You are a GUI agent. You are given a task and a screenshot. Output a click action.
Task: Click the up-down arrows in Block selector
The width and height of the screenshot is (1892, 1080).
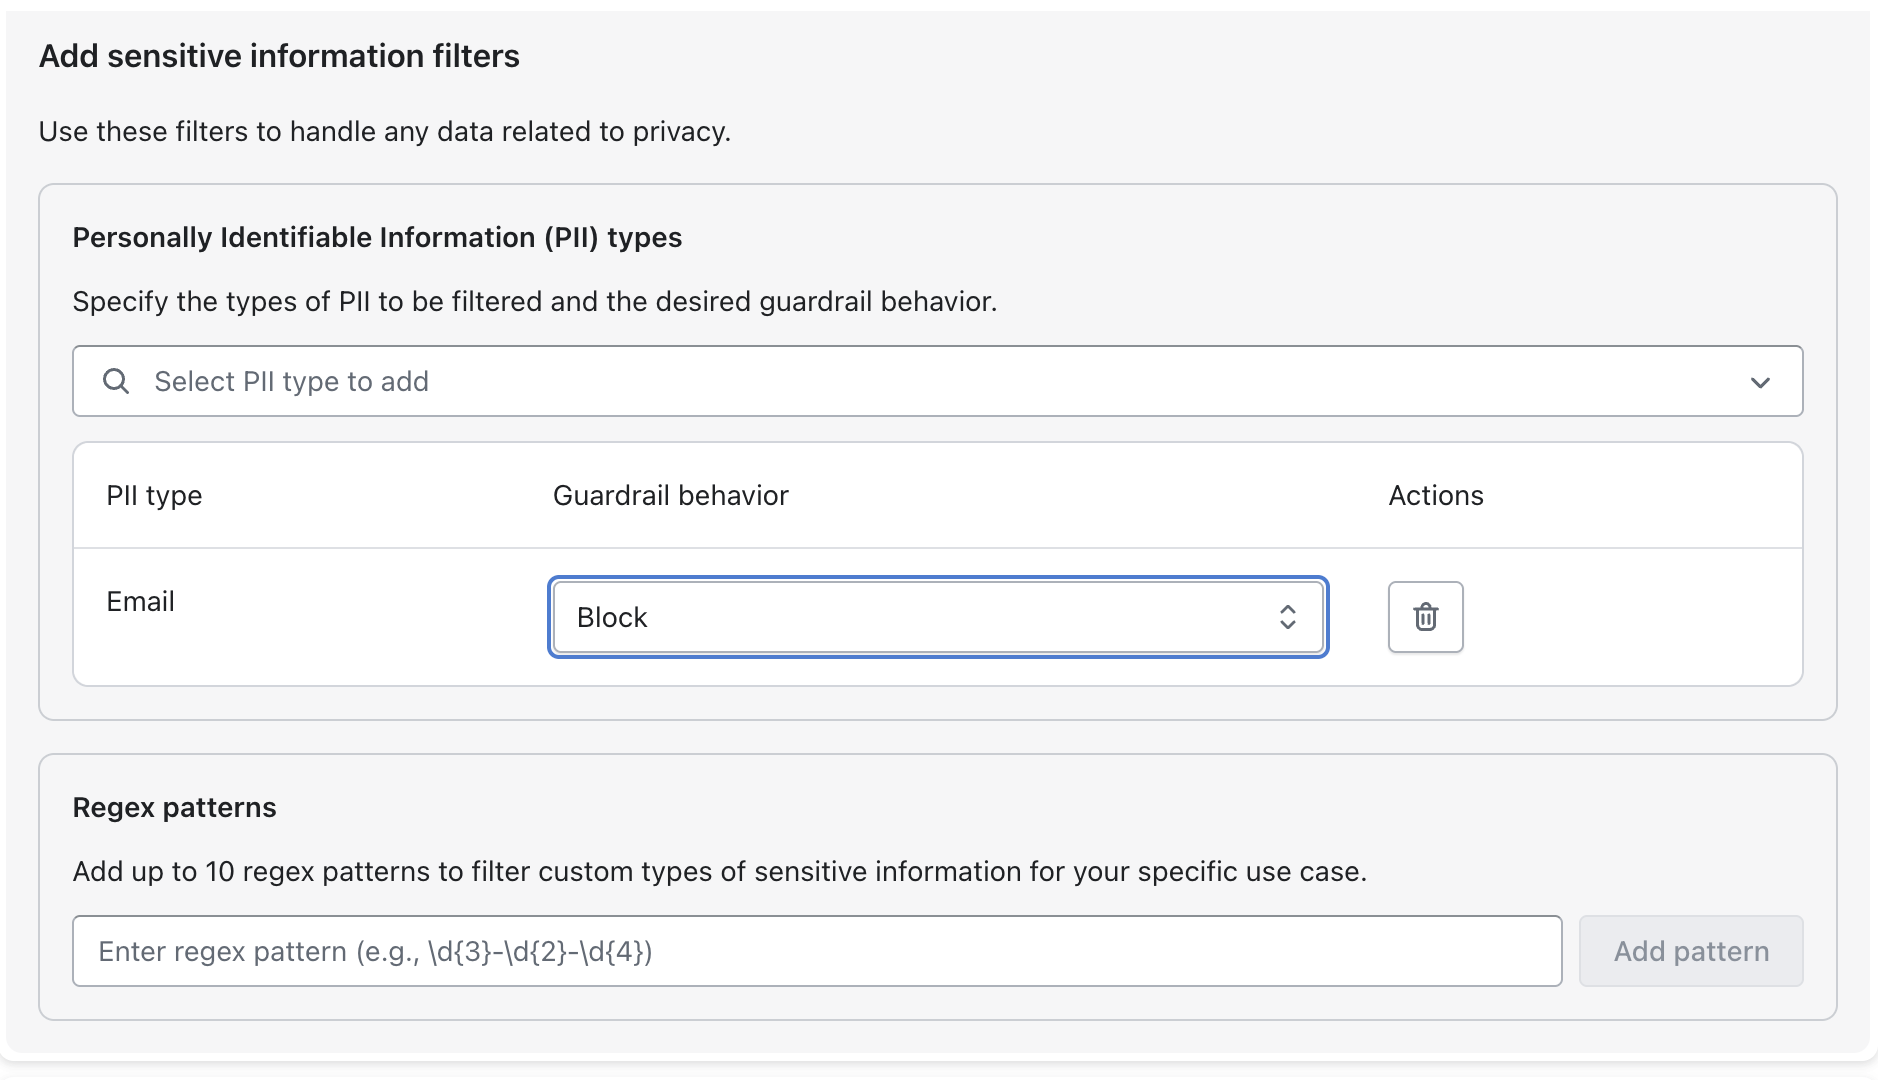[1287, 617]
